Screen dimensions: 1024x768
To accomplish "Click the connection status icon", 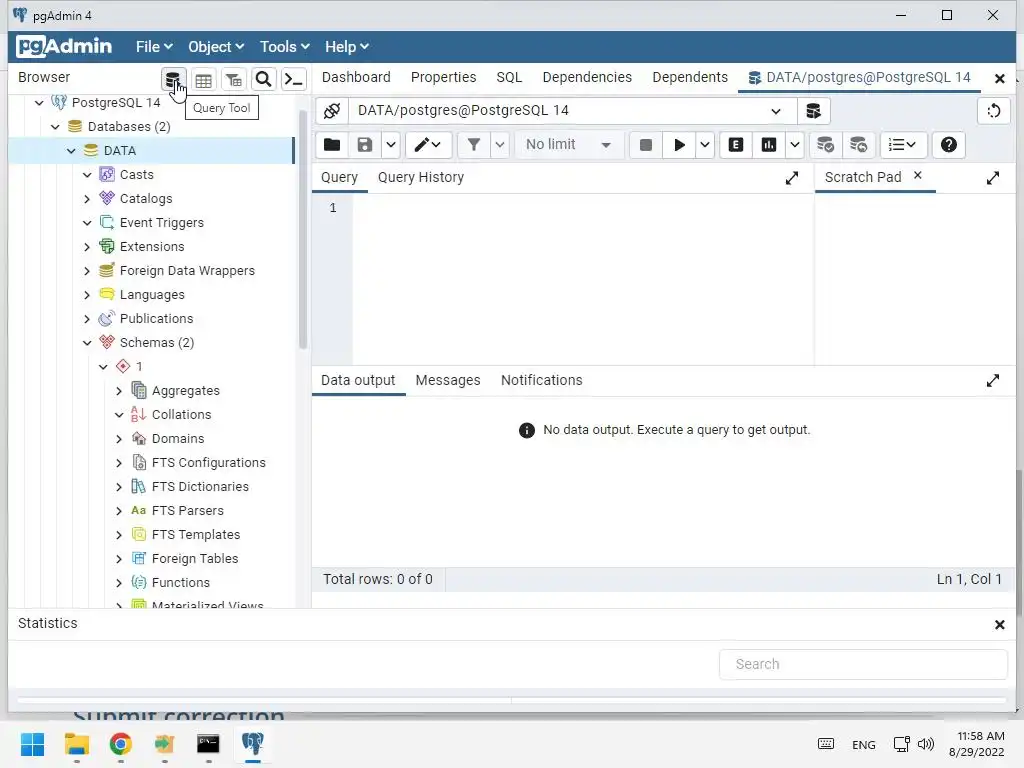I will [x=332, y=111].
